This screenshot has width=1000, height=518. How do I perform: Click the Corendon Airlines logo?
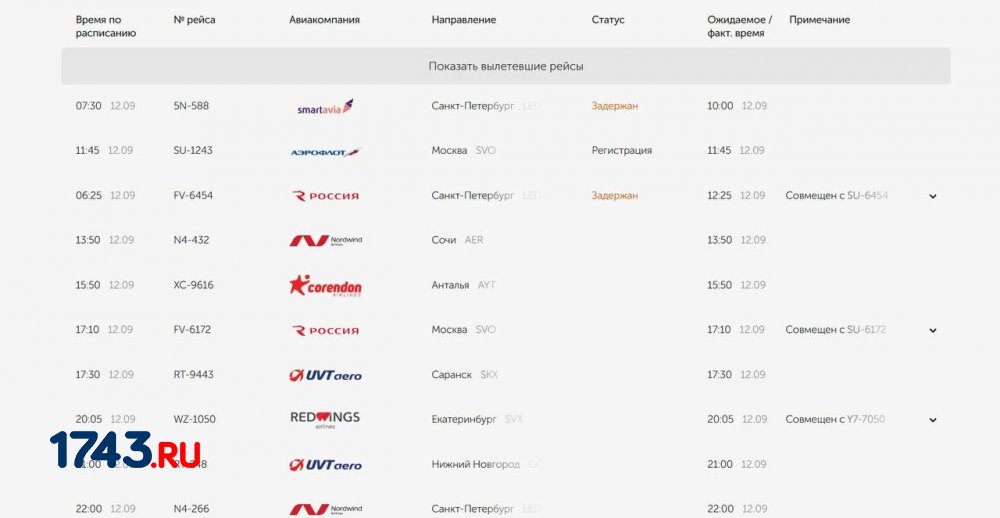(325, 286)
